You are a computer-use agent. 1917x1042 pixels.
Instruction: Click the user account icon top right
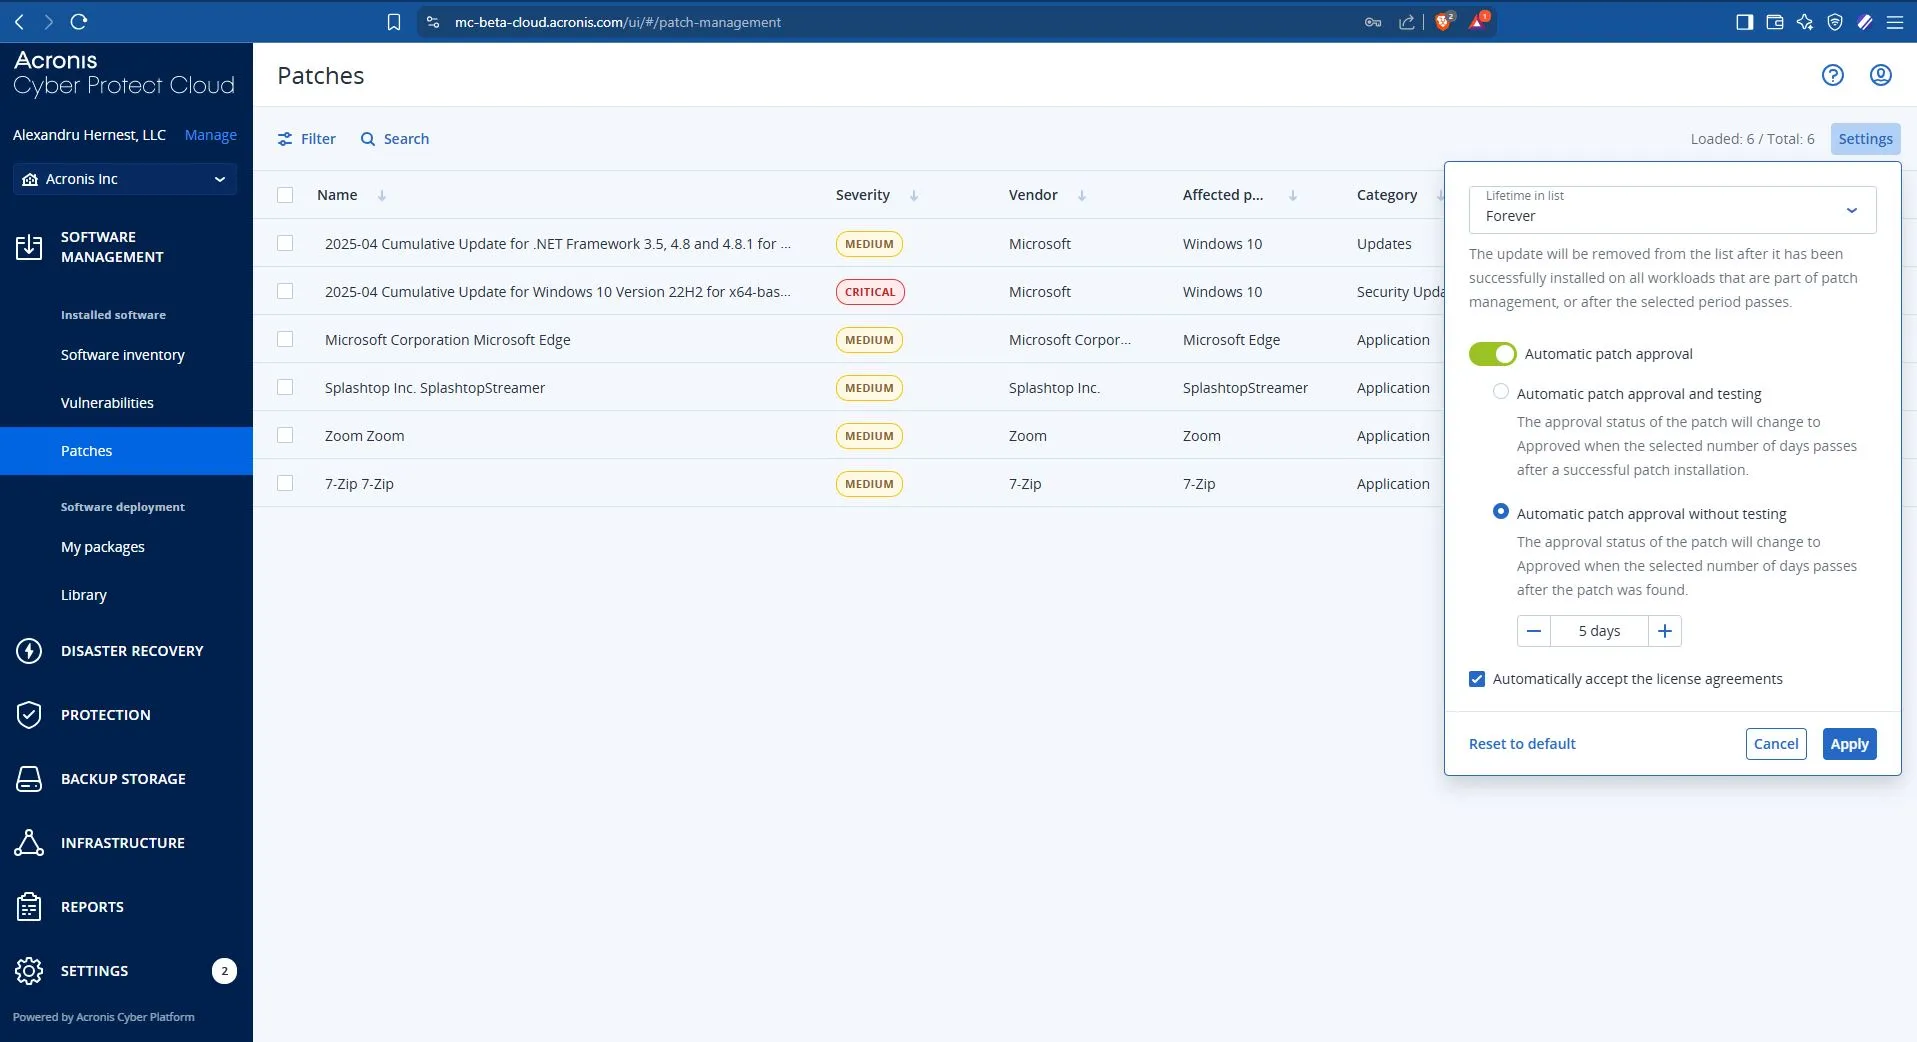pos(1881,75)
